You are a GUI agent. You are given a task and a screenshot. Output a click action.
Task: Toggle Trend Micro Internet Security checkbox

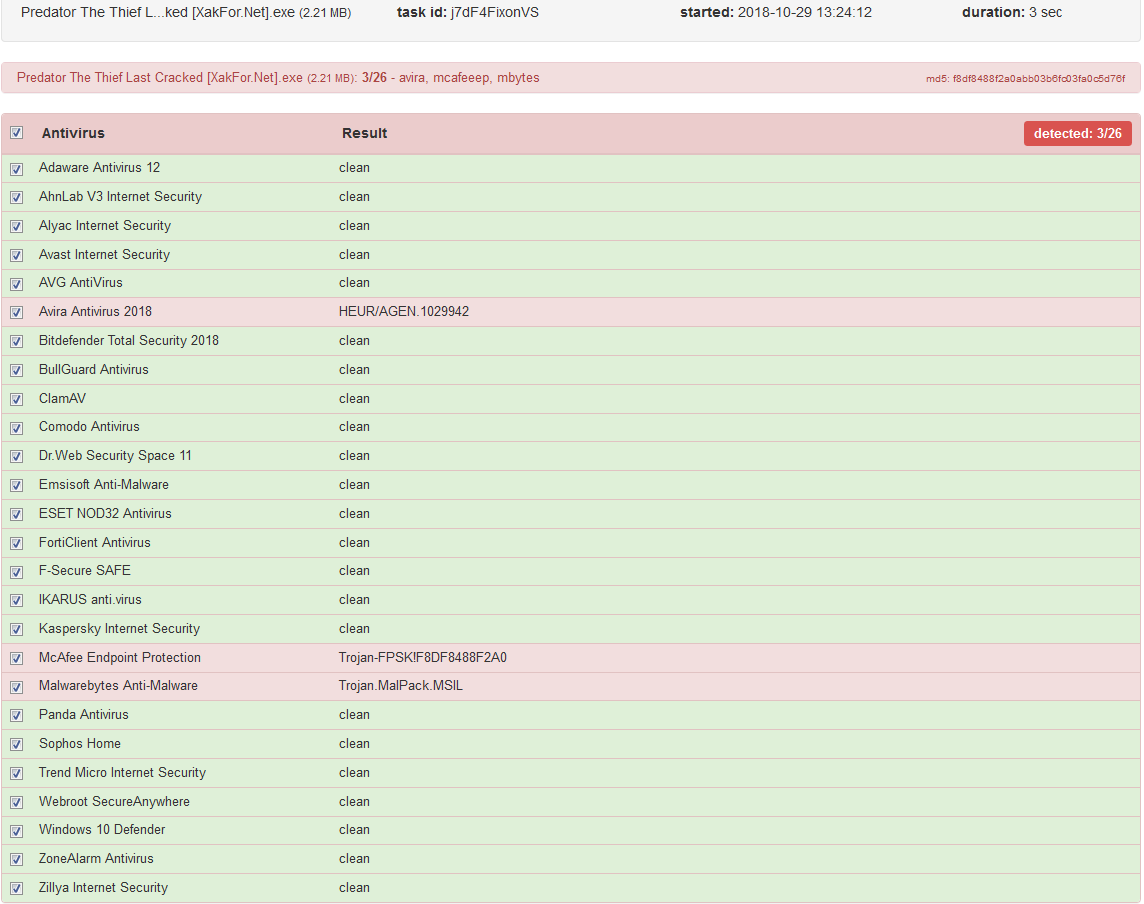click(17, 773)
